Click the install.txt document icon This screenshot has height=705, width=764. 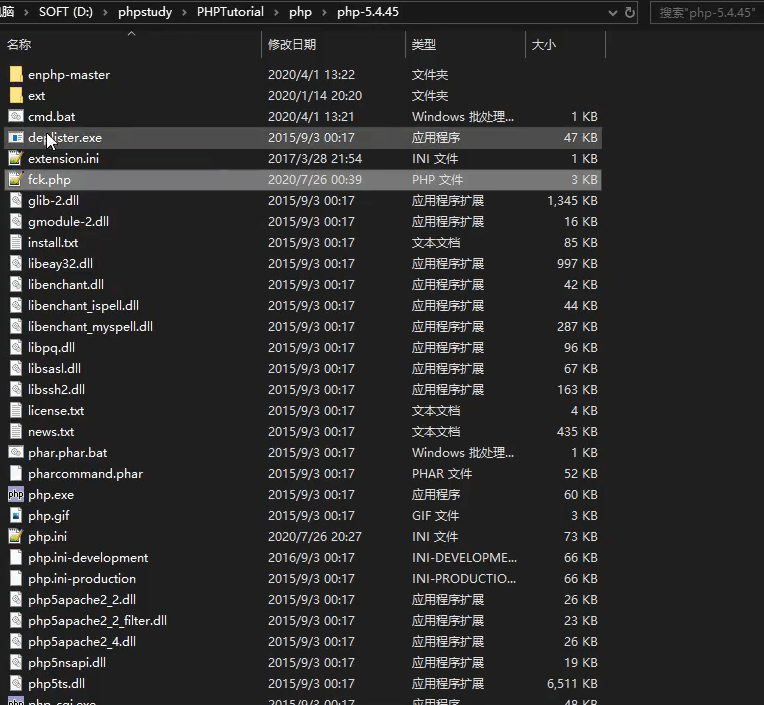pyautogui.click(x=16, y=242)
